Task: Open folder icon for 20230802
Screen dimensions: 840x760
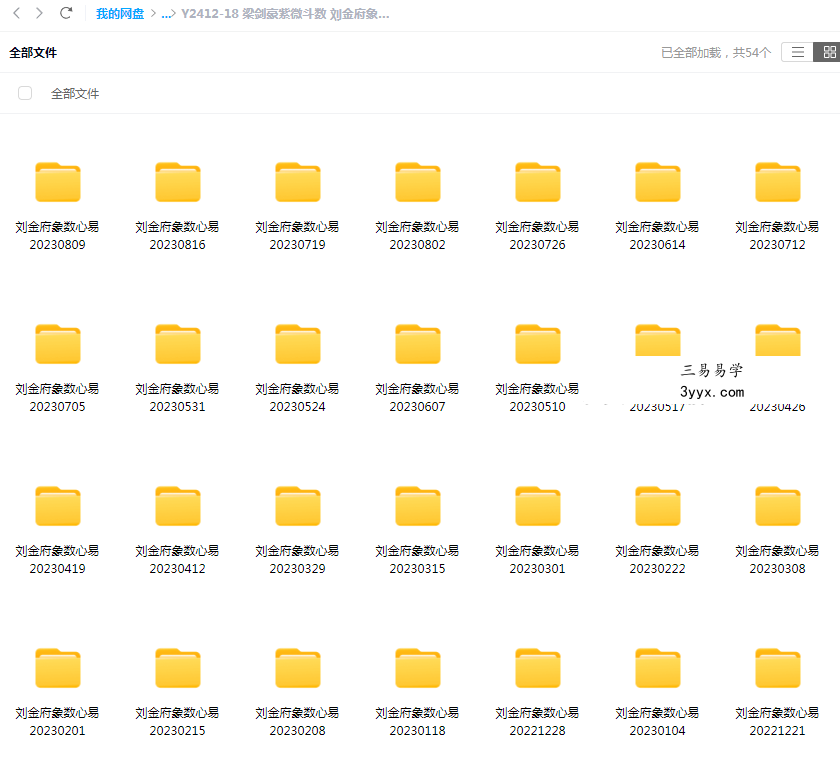Action: [418, 182]
